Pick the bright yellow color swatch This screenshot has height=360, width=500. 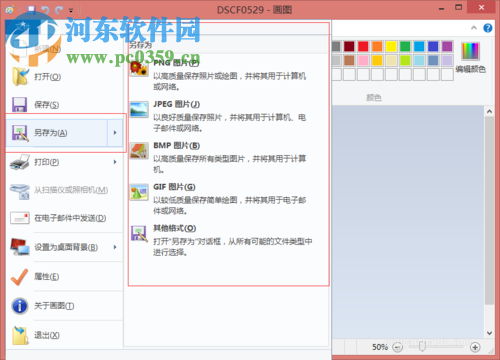tap(391, 46)
